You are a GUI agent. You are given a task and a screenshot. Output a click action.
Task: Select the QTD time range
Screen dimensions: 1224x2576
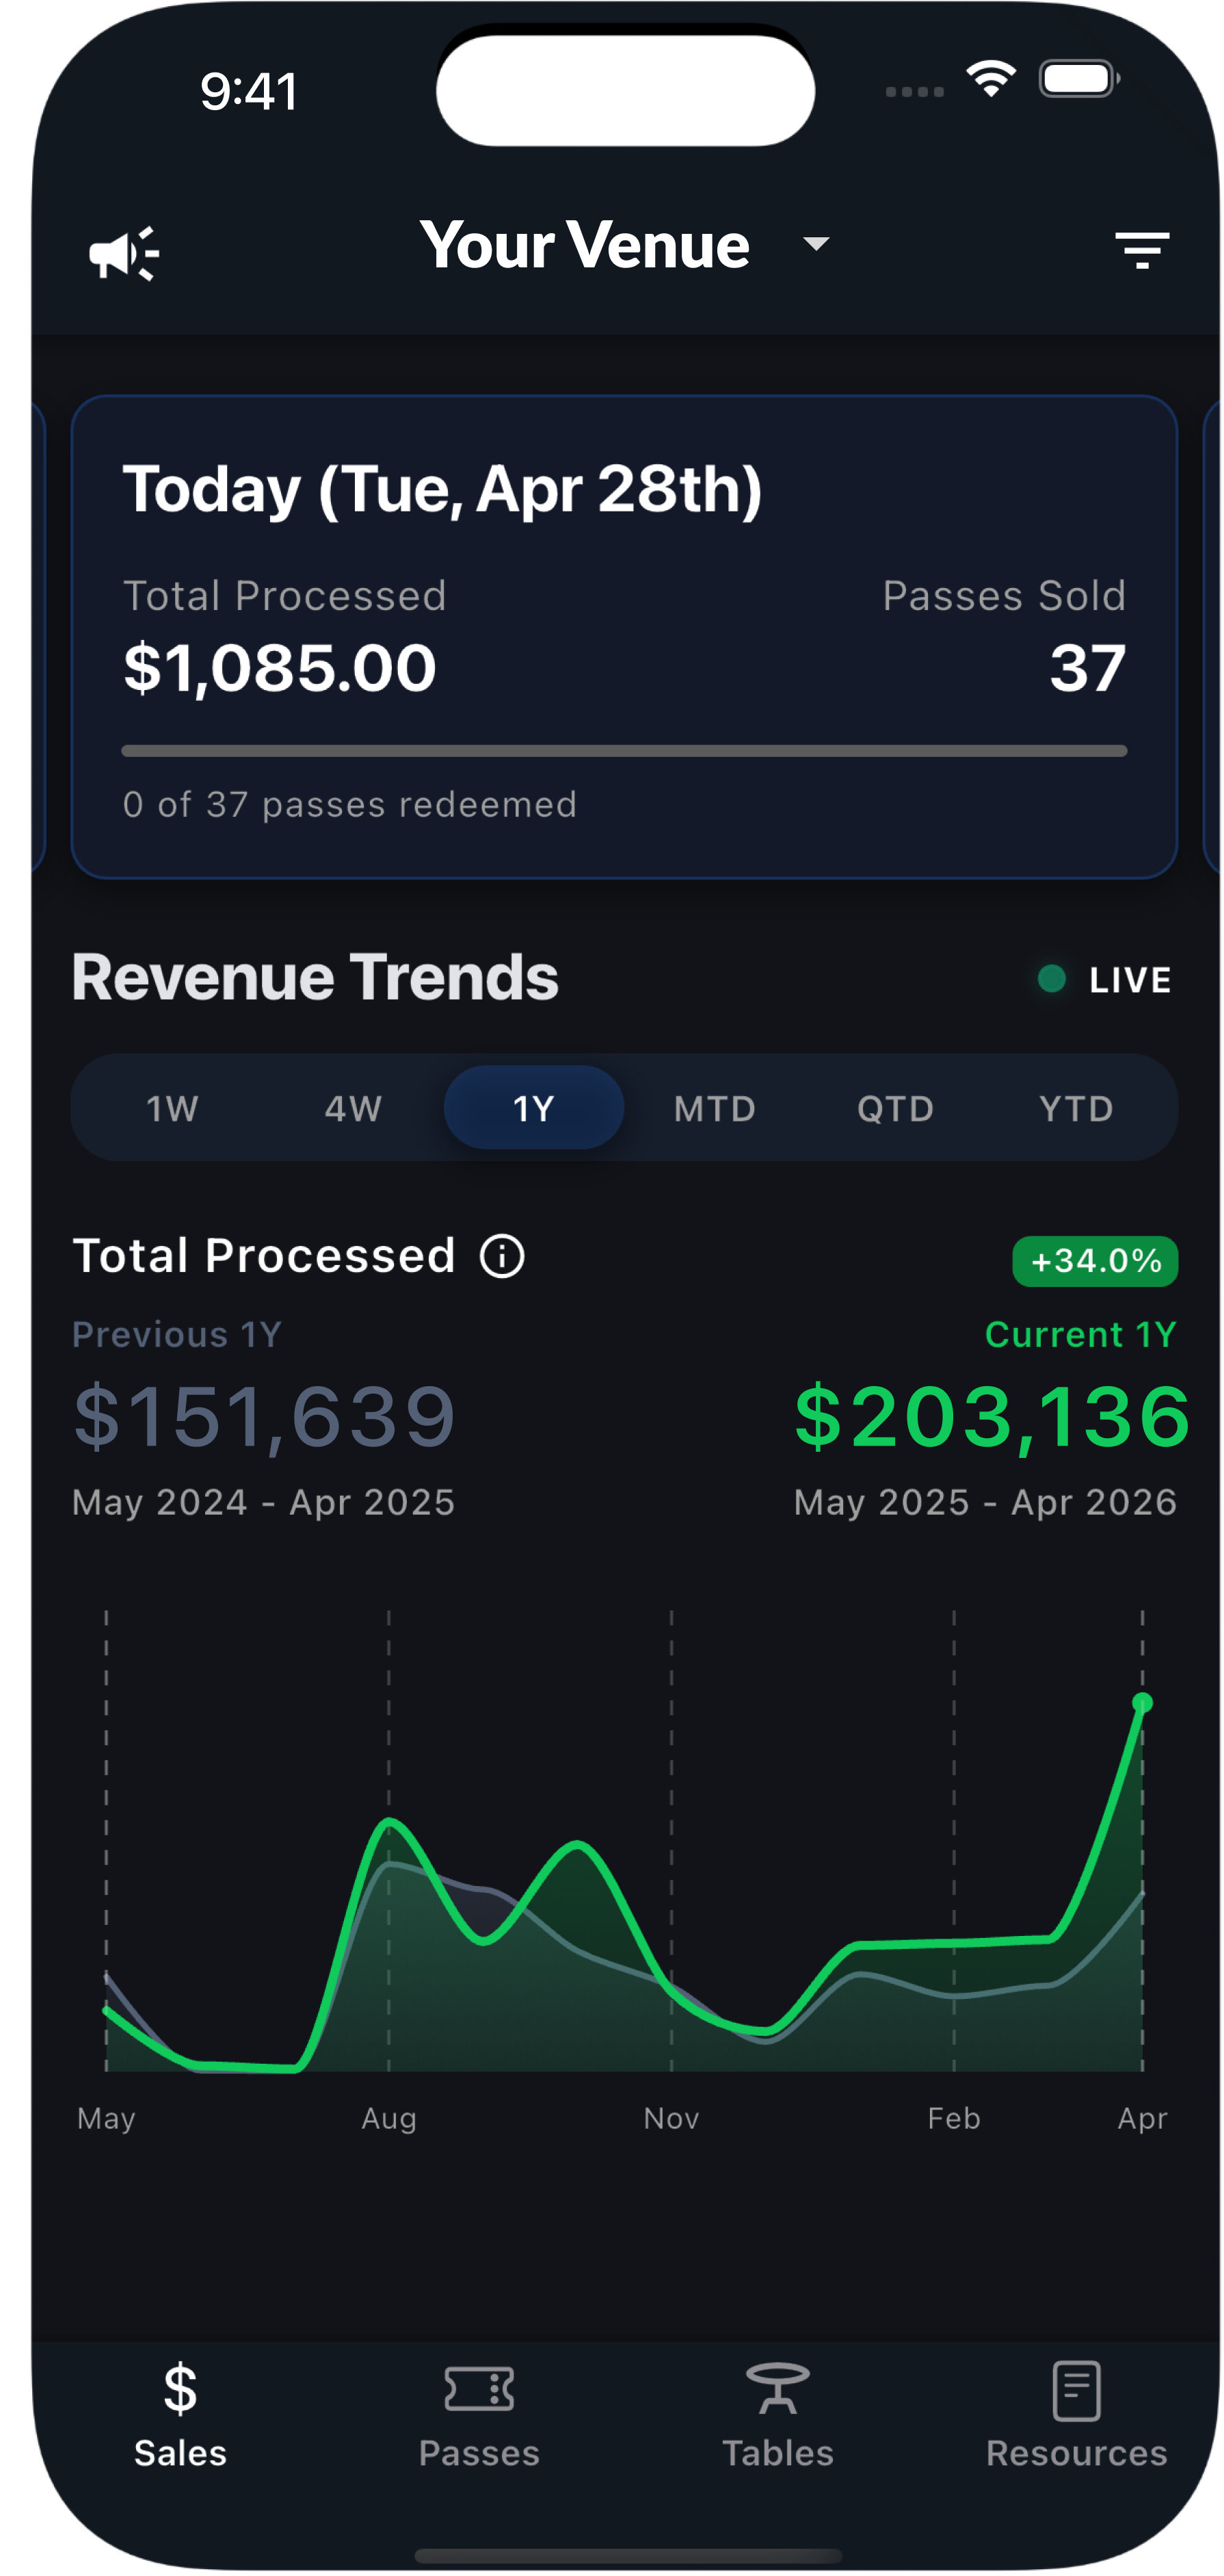(x=895, y=1108)
